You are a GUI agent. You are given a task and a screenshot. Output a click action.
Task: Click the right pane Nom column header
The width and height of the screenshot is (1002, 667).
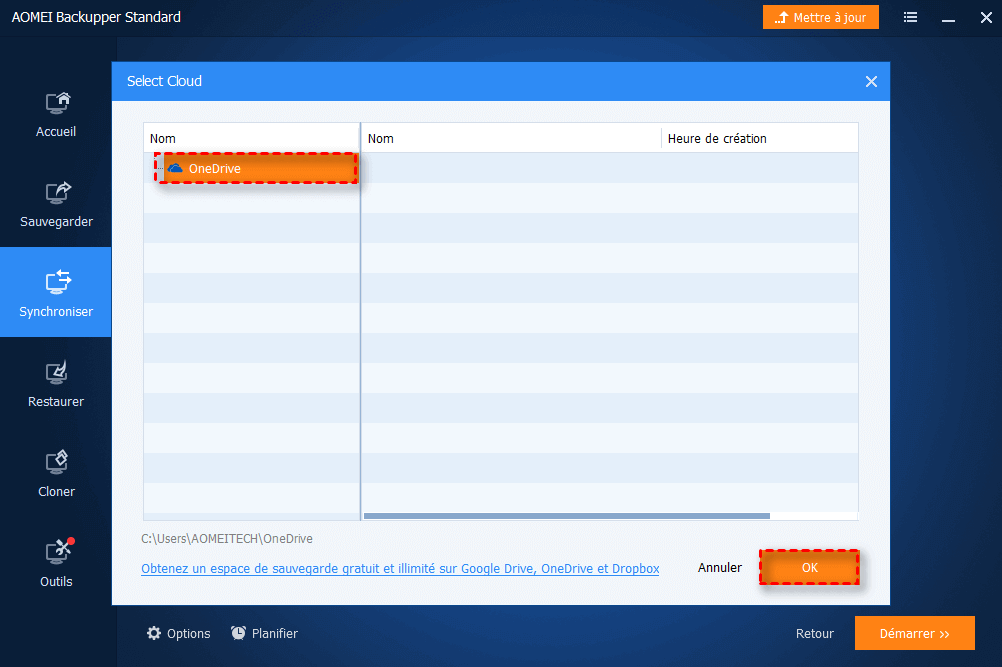pyautogui.click(x=511, y=138)
